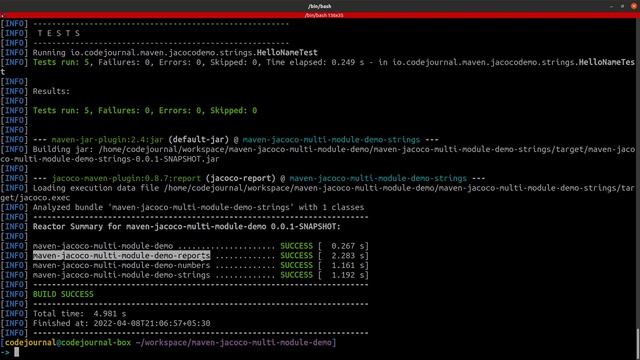This screenshot has height=360, width=640.
Task: Click the terminal scrollbar thumb
Action: tap(638, 343)
